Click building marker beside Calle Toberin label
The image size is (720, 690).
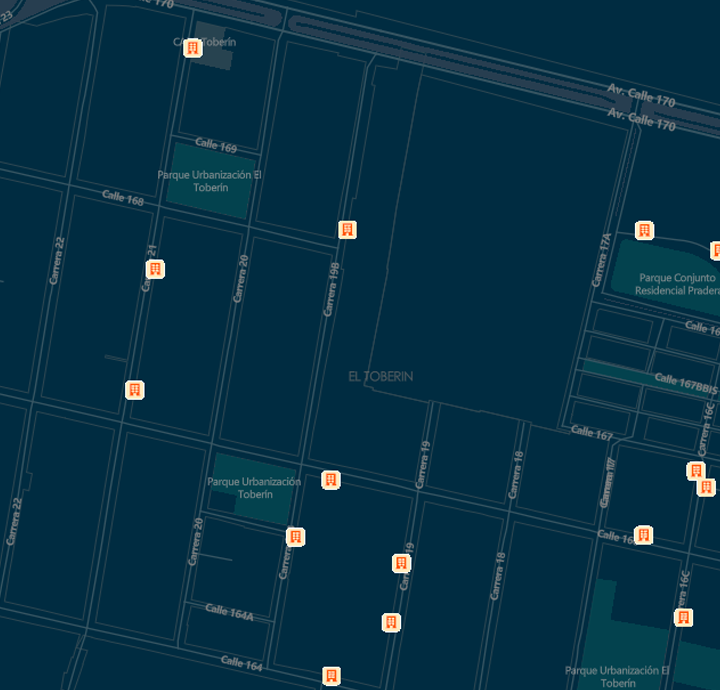(x=193, y=47)
